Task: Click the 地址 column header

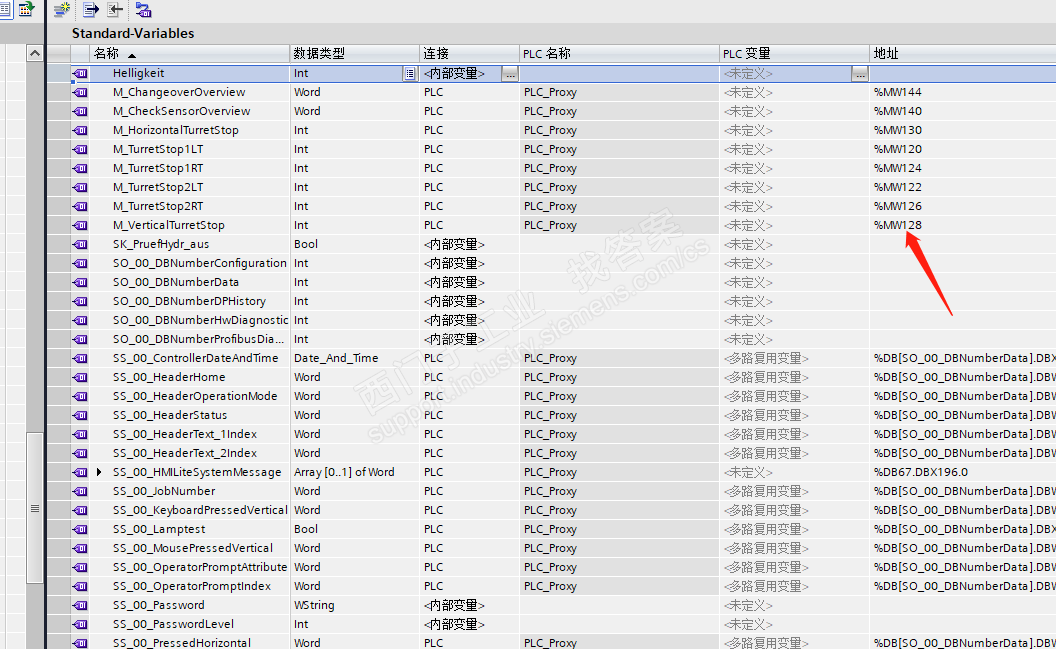Action: [963, 53]
